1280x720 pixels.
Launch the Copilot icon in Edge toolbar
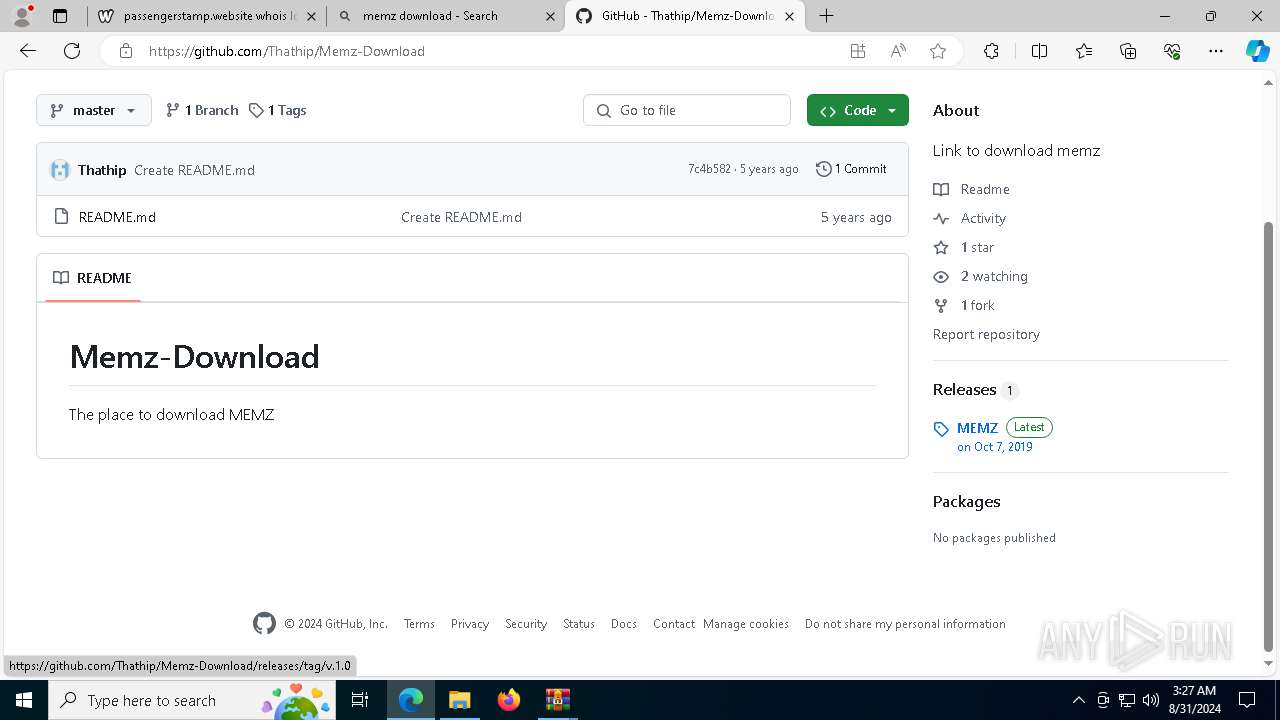point(1257,51)
